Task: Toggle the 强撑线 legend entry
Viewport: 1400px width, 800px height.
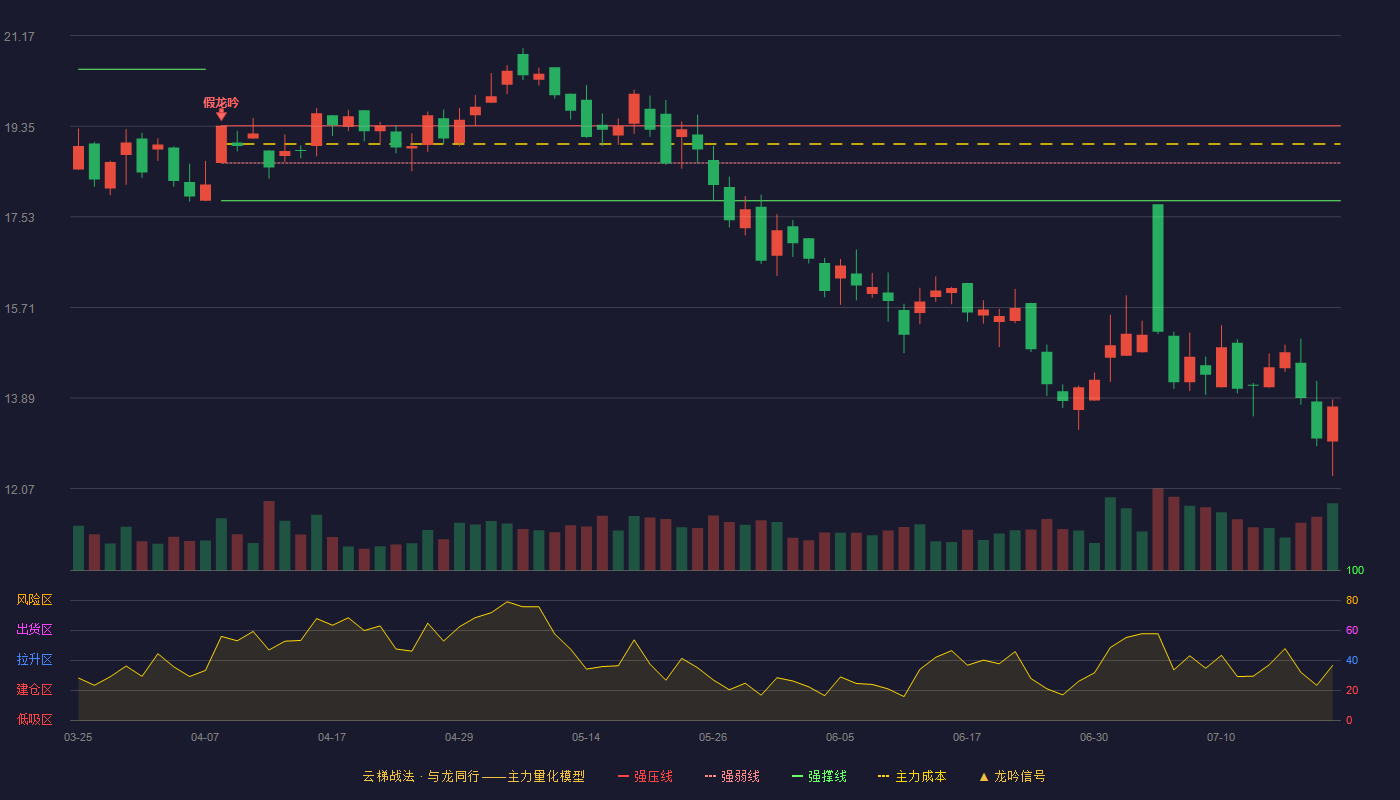Action: [819, 776]
